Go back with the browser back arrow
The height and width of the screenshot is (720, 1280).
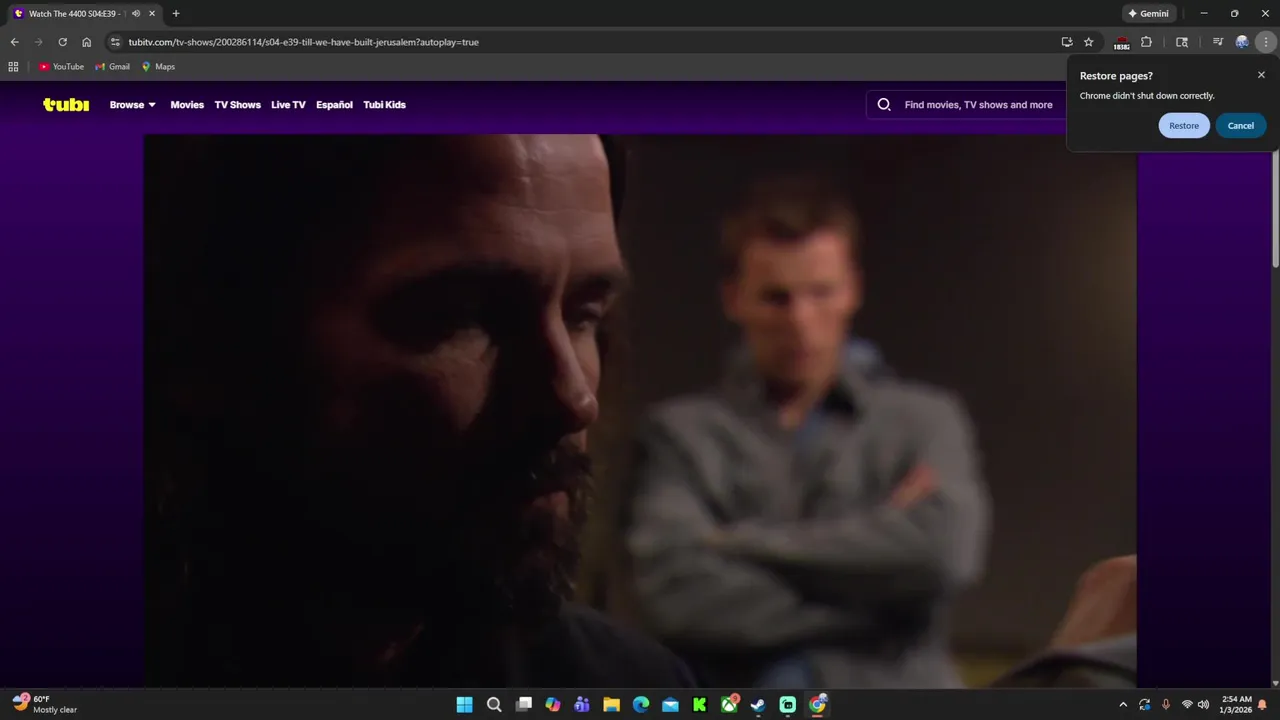coord(14,42)
